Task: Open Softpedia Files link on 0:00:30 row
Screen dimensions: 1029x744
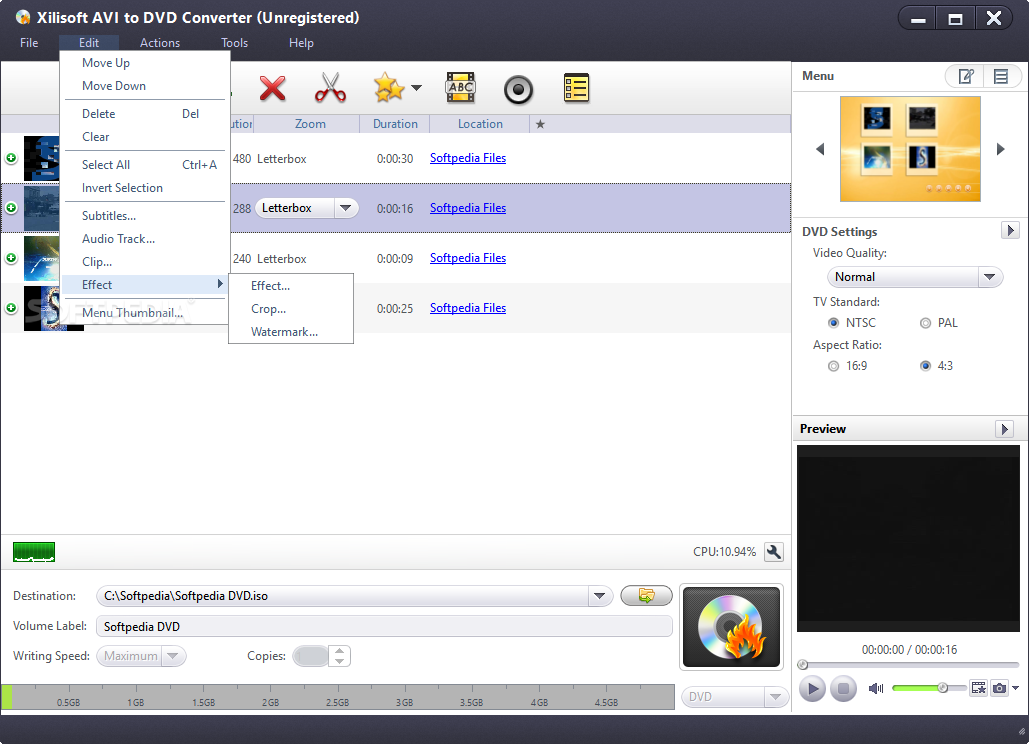Action: [468, 158]
